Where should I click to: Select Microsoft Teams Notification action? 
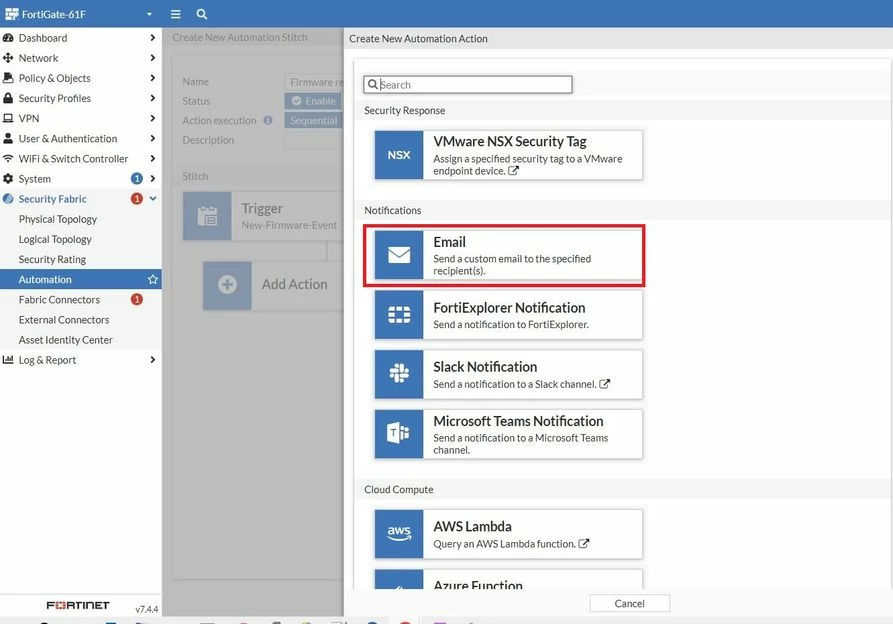coord(508,434)
